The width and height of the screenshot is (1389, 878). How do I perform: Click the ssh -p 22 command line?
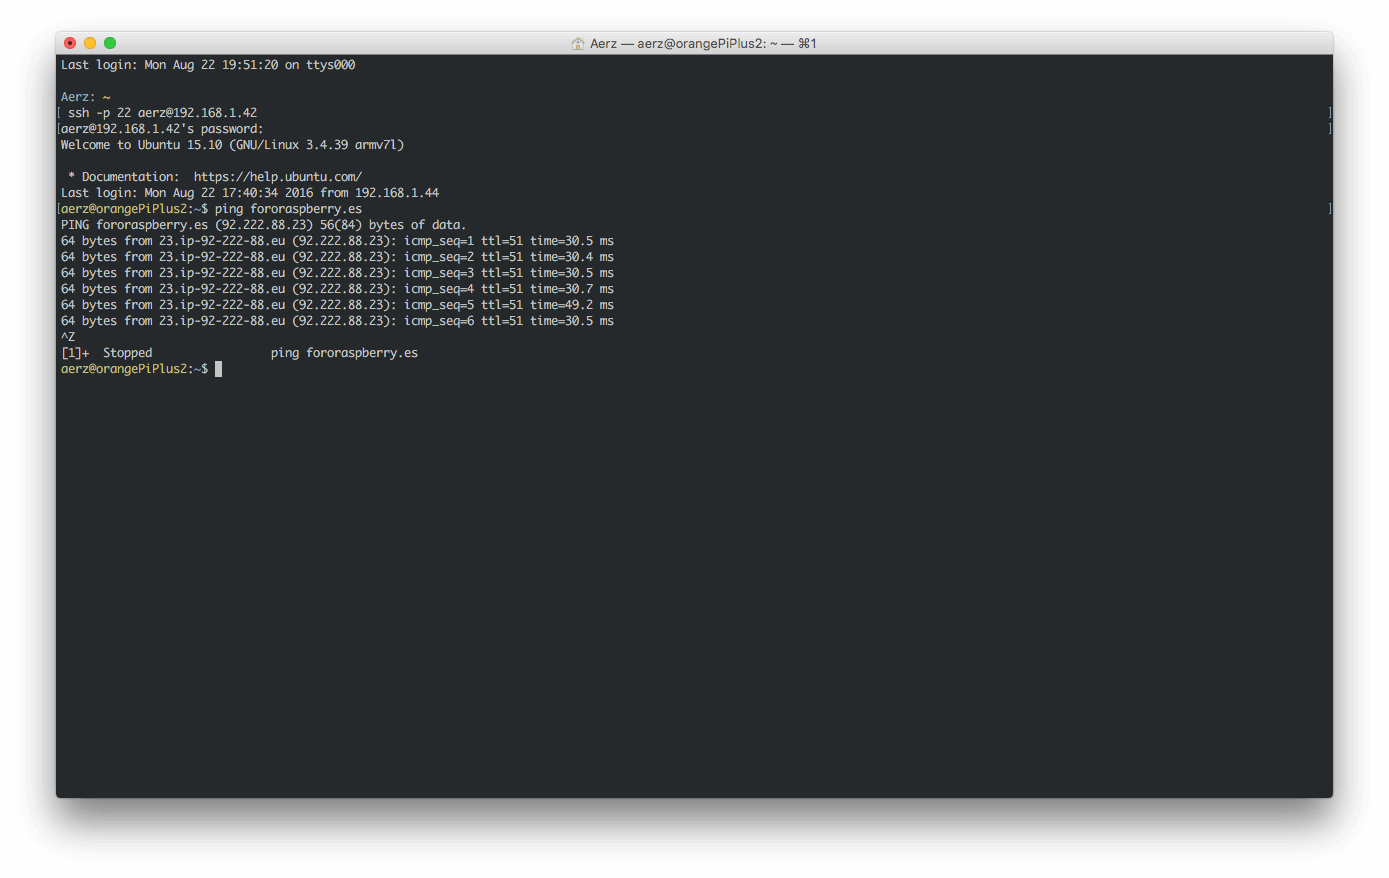pyautogui.click(x=162, y=113)
